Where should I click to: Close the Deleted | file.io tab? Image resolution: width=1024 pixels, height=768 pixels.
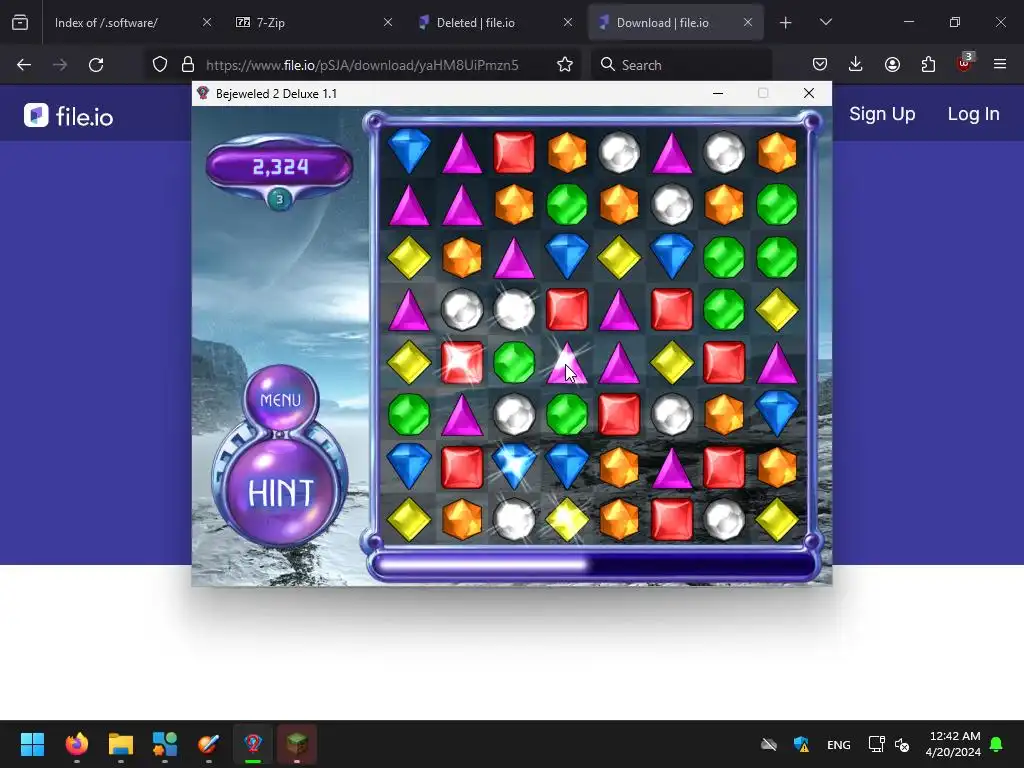pos(568,22)
